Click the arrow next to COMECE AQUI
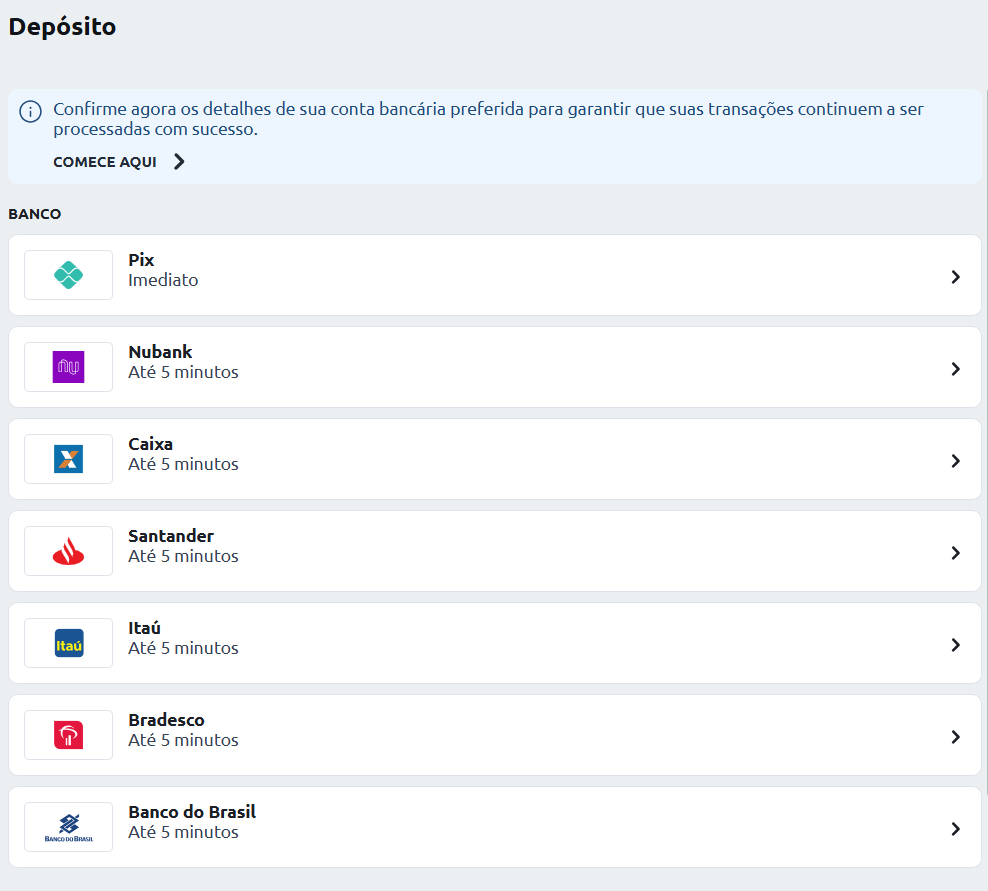This screenshot has width=988, height=891. pos(179,162)
